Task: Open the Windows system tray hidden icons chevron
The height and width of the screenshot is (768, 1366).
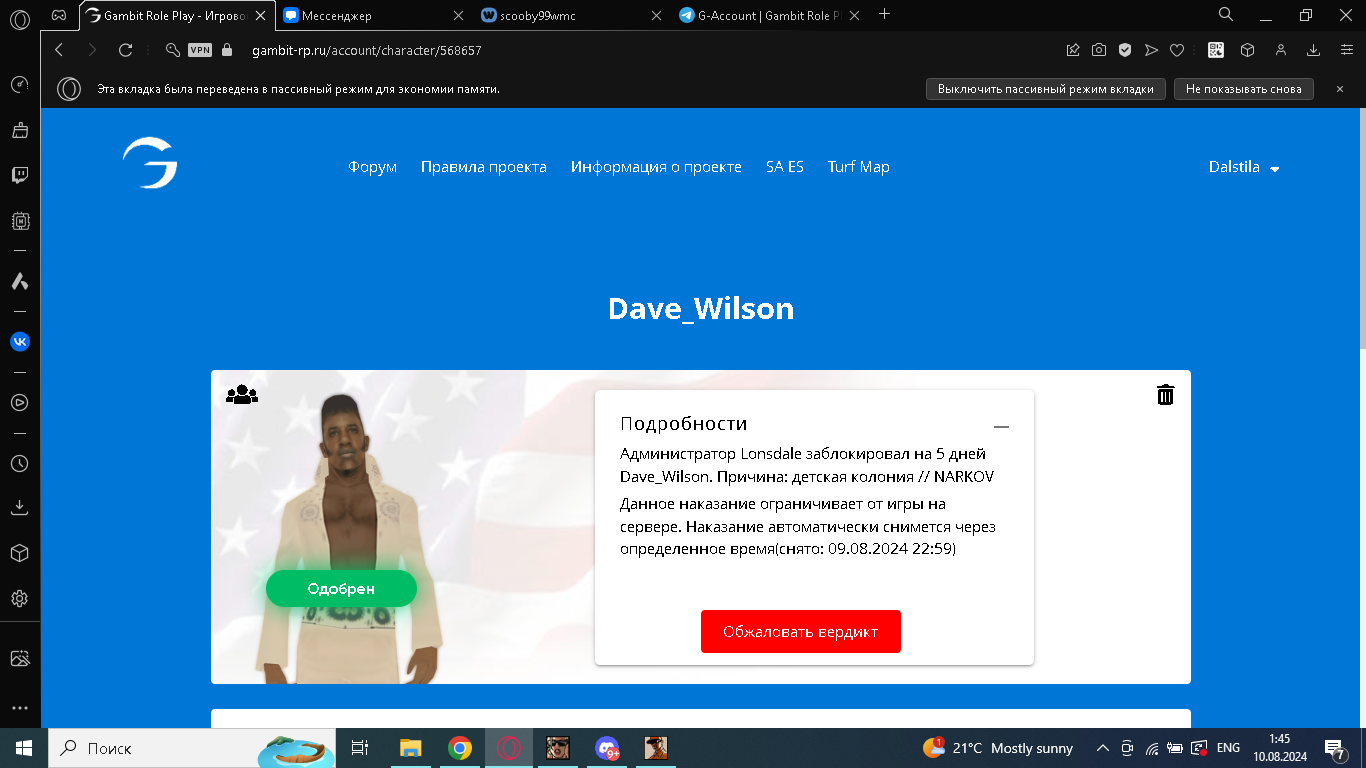Action: 1103,748
